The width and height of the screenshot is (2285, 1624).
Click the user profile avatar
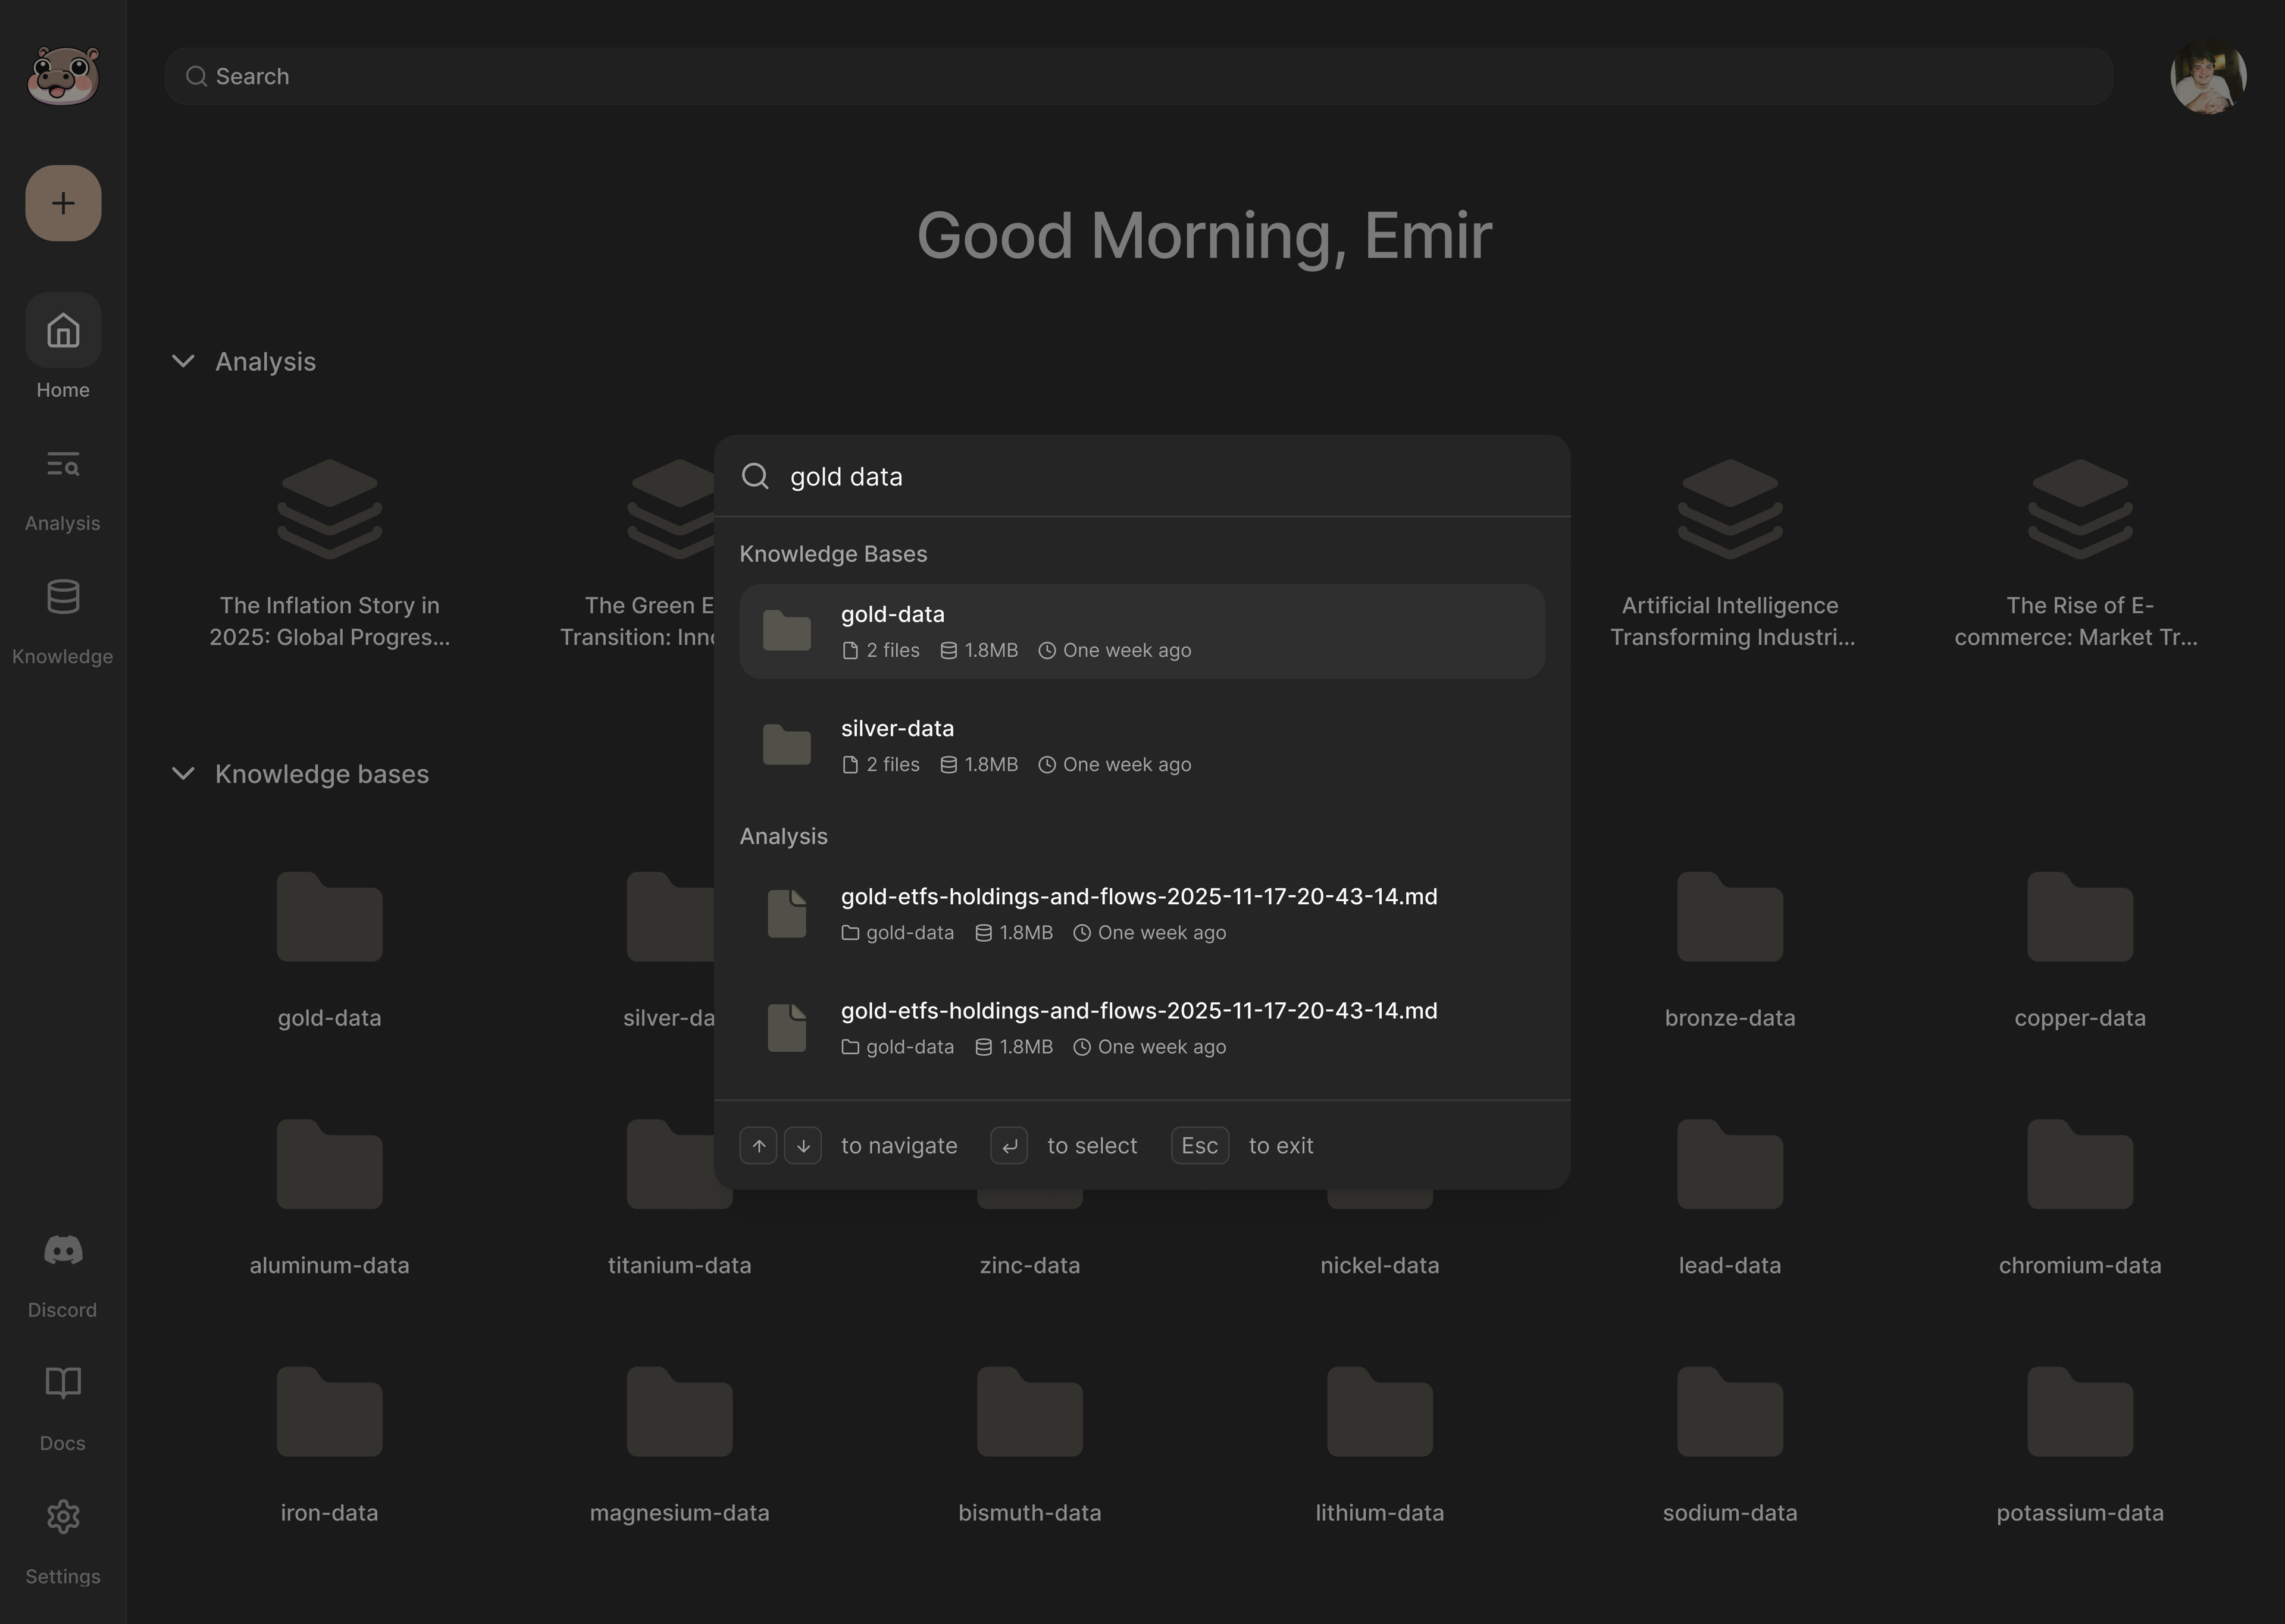click(2207, 77)
